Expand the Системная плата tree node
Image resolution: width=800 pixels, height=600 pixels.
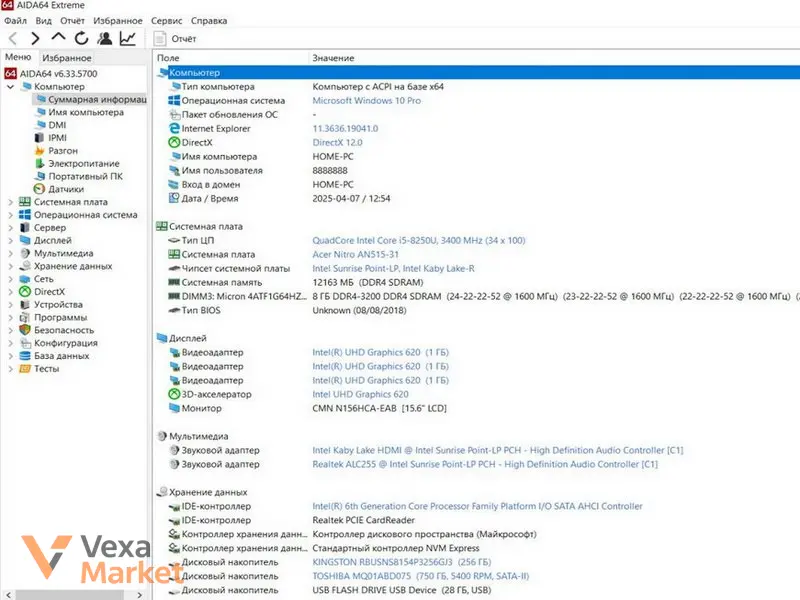pos(10,202)
